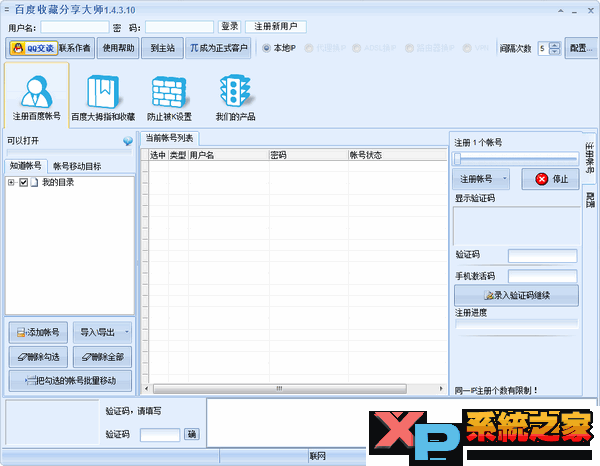This screenshot has width=600, height=466.
Task: Click the 添加帐号 button
Action: click(38, 332)
